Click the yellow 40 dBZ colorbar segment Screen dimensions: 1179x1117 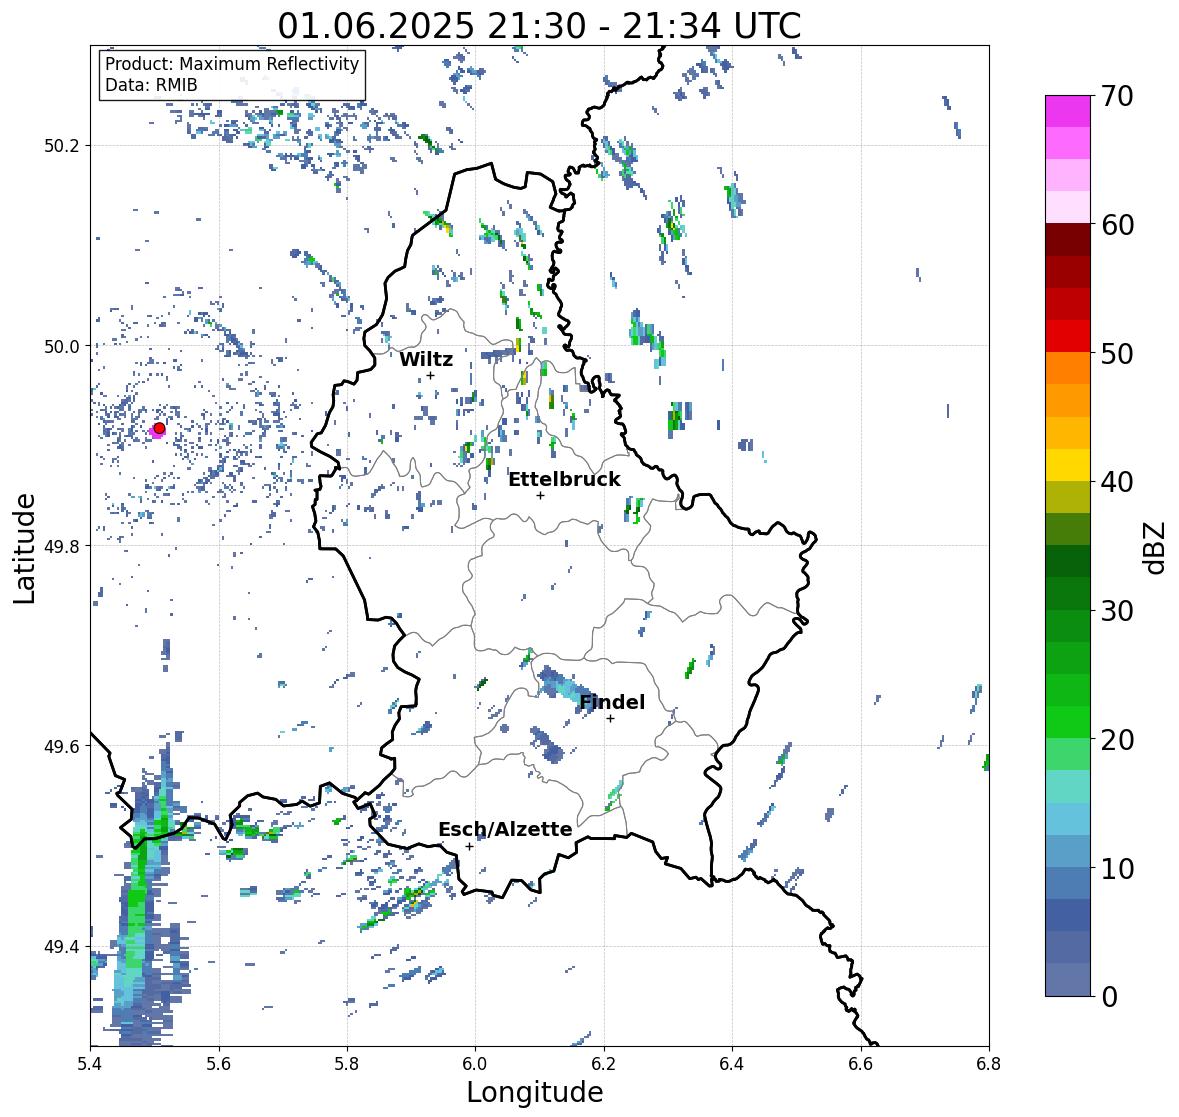click(1068, 465)
